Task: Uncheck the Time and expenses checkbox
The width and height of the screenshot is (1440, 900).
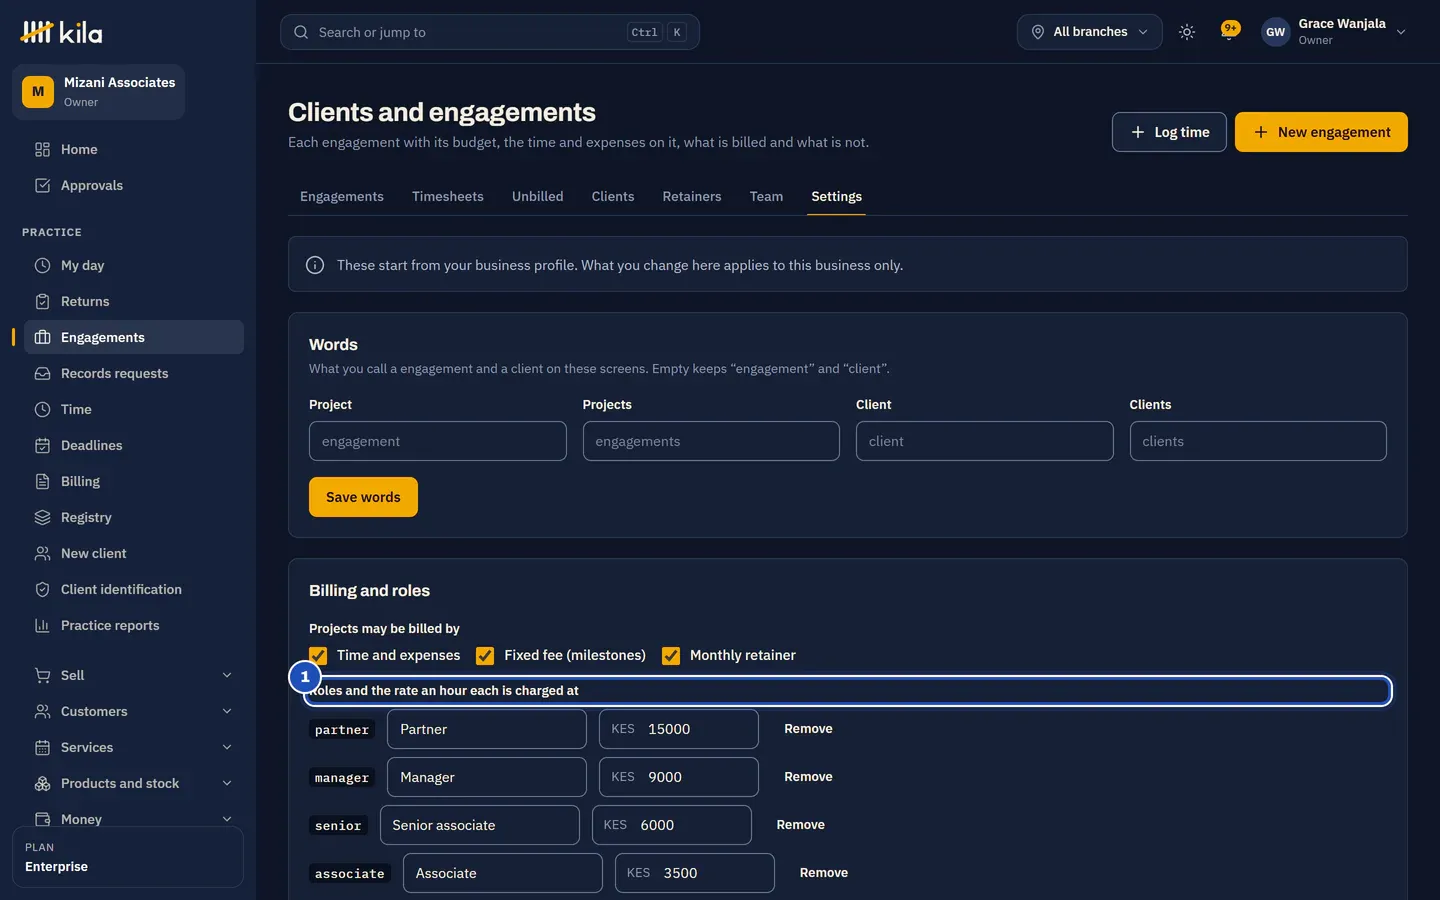Action: (x=319, y=656)
